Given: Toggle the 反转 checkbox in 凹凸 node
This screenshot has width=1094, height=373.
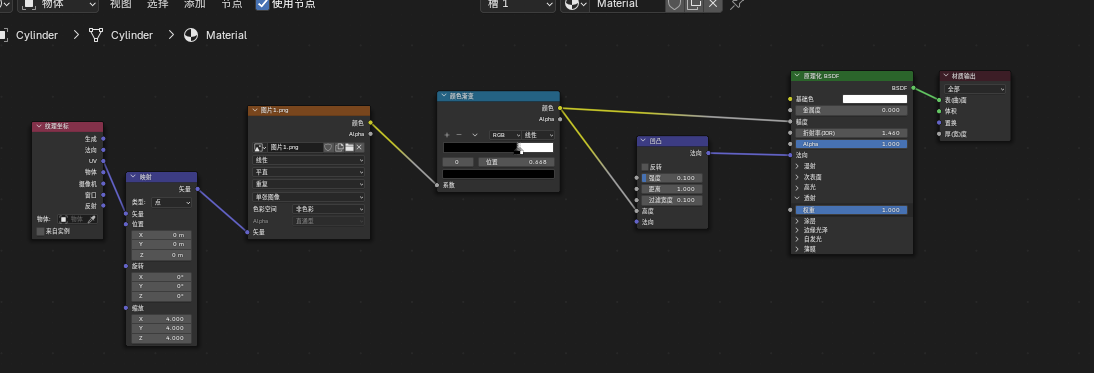Looking at the screenshot, I should tap(645, 167).
